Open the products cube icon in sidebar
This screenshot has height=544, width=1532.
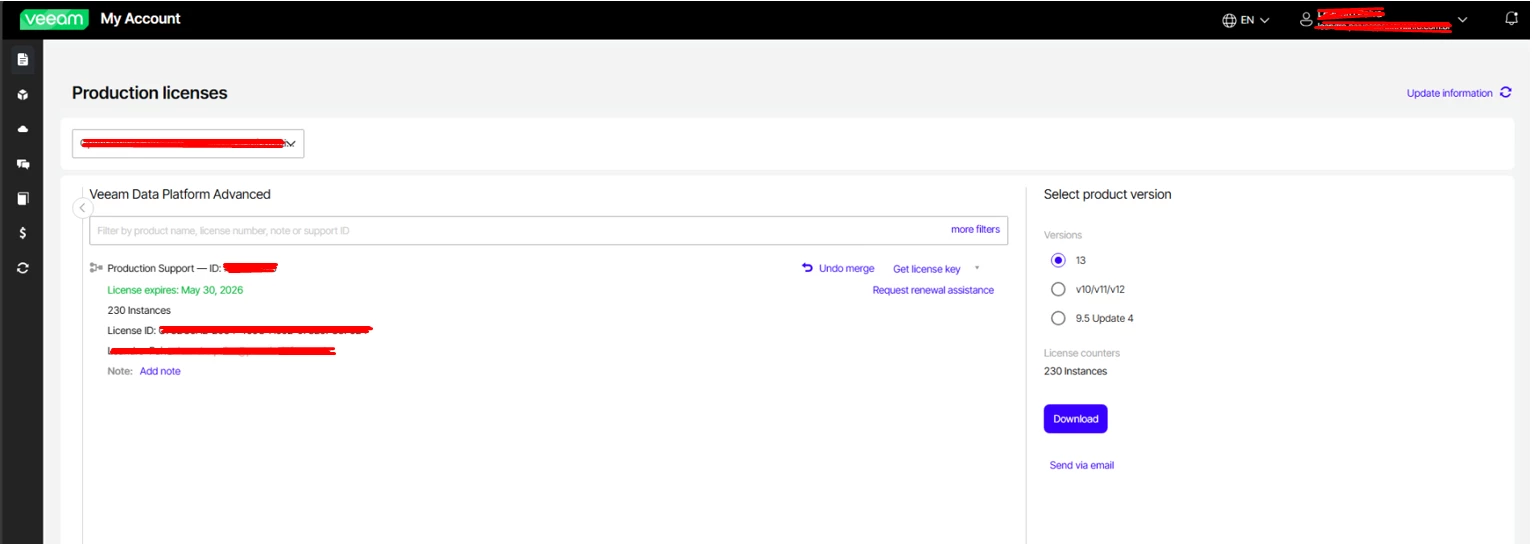click(x=22, y=95)
